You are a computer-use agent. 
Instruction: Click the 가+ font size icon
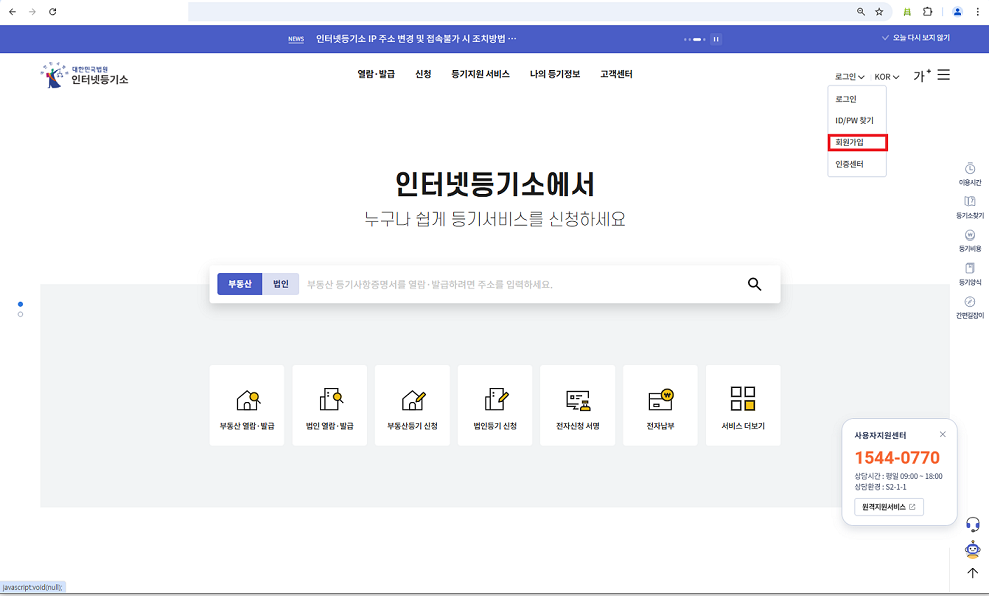click(922, 76)
